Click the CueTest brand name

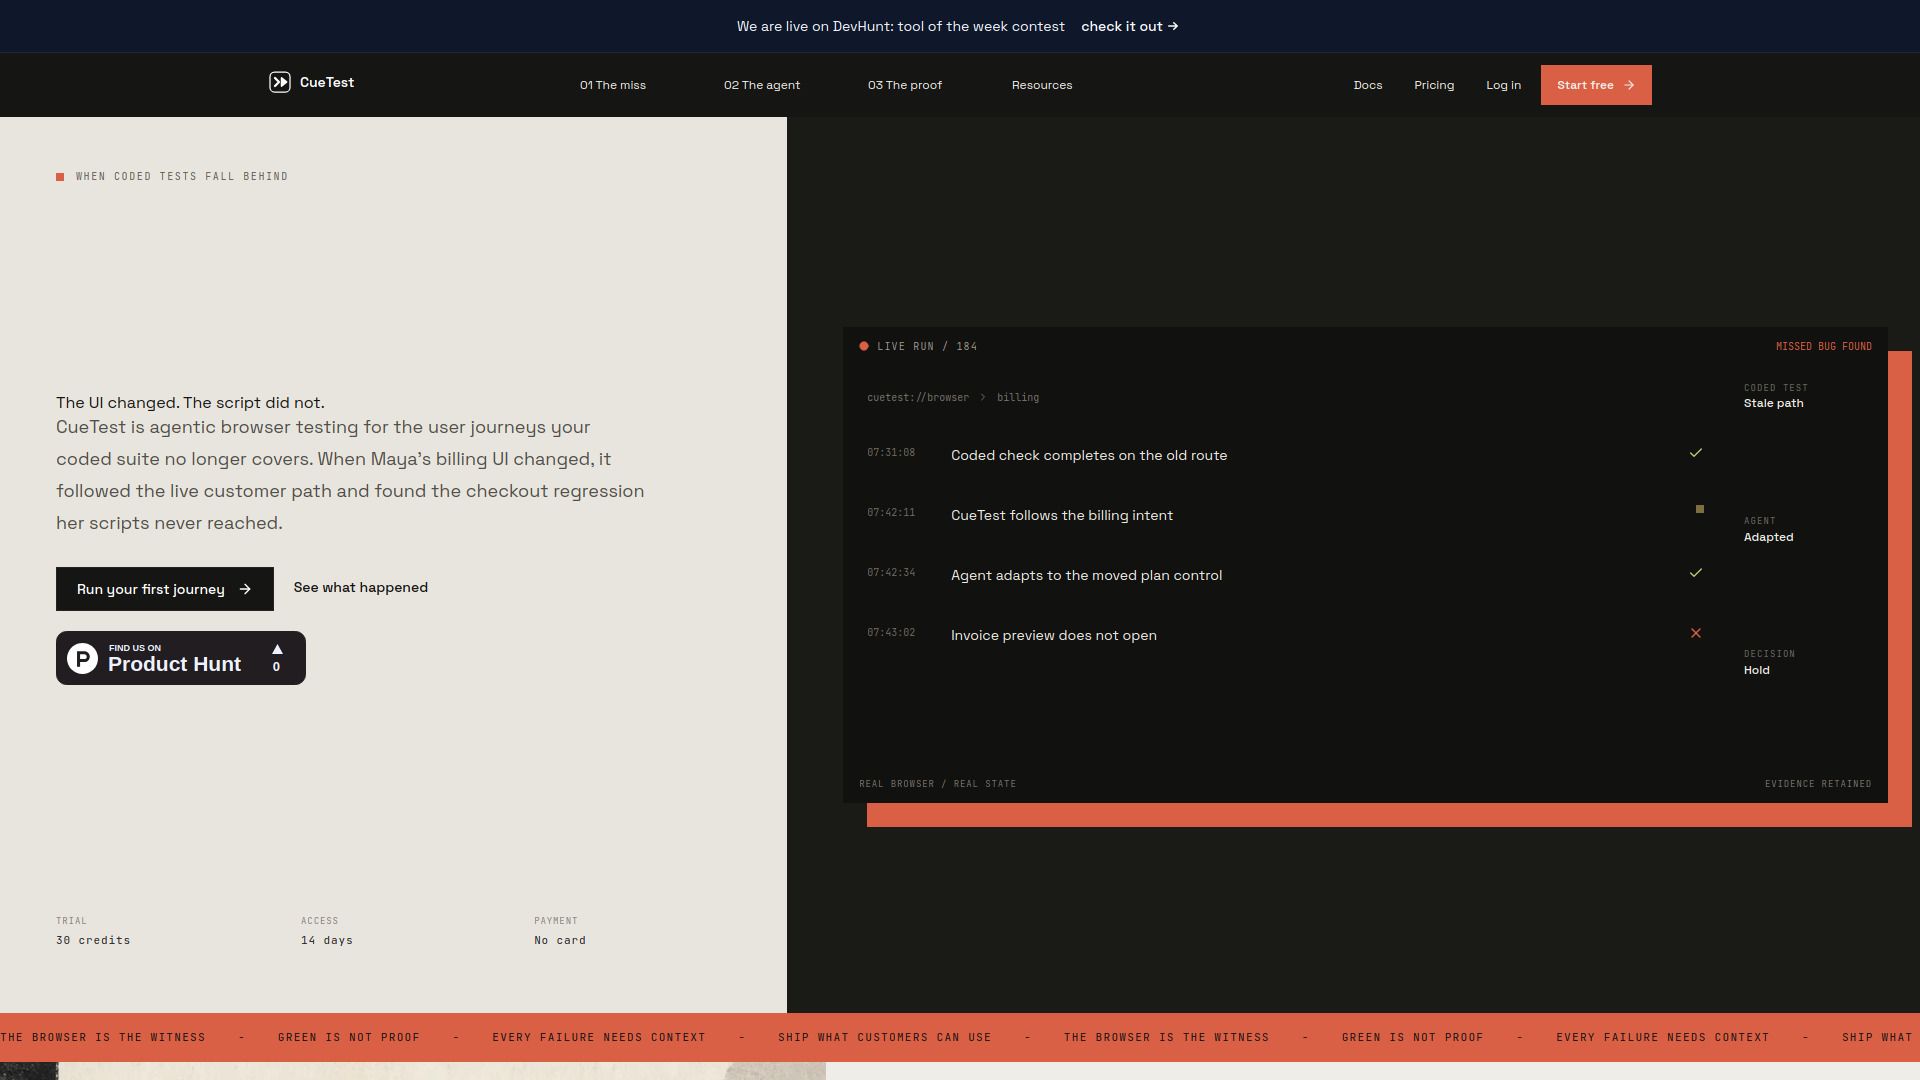327,82
